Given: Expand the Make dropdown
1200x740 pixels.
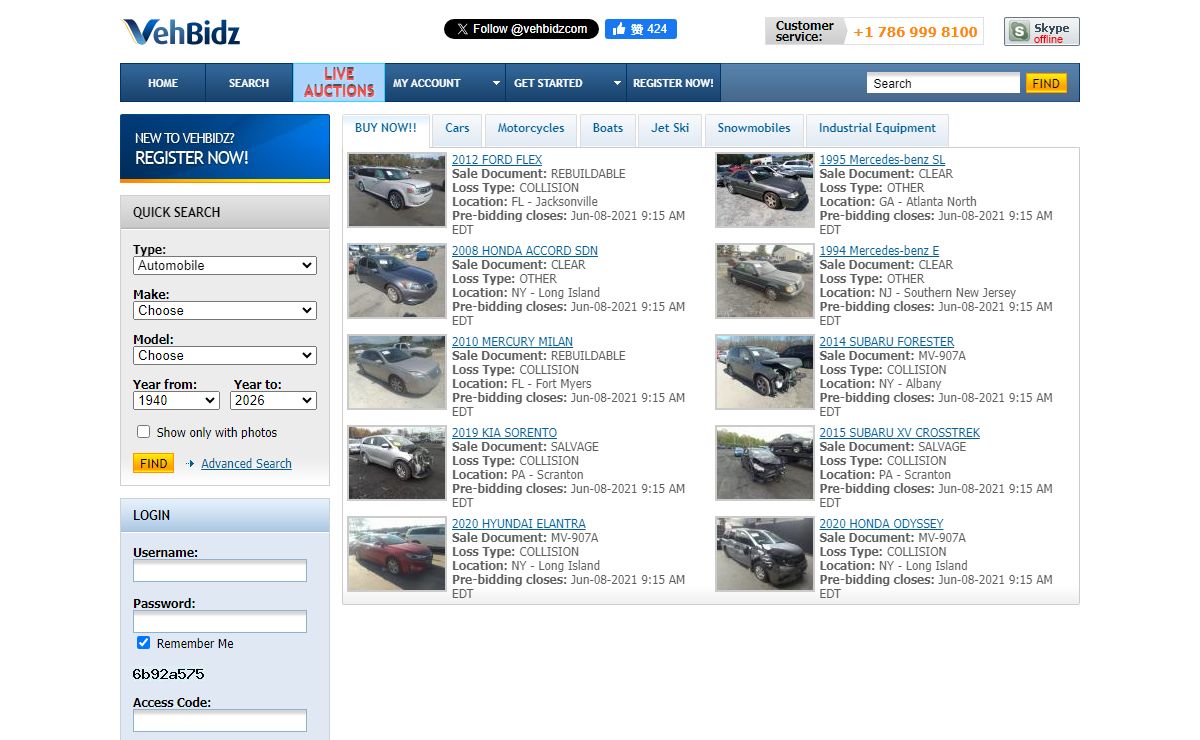Looking at the screenshot, I should click(x=225, y=311).
